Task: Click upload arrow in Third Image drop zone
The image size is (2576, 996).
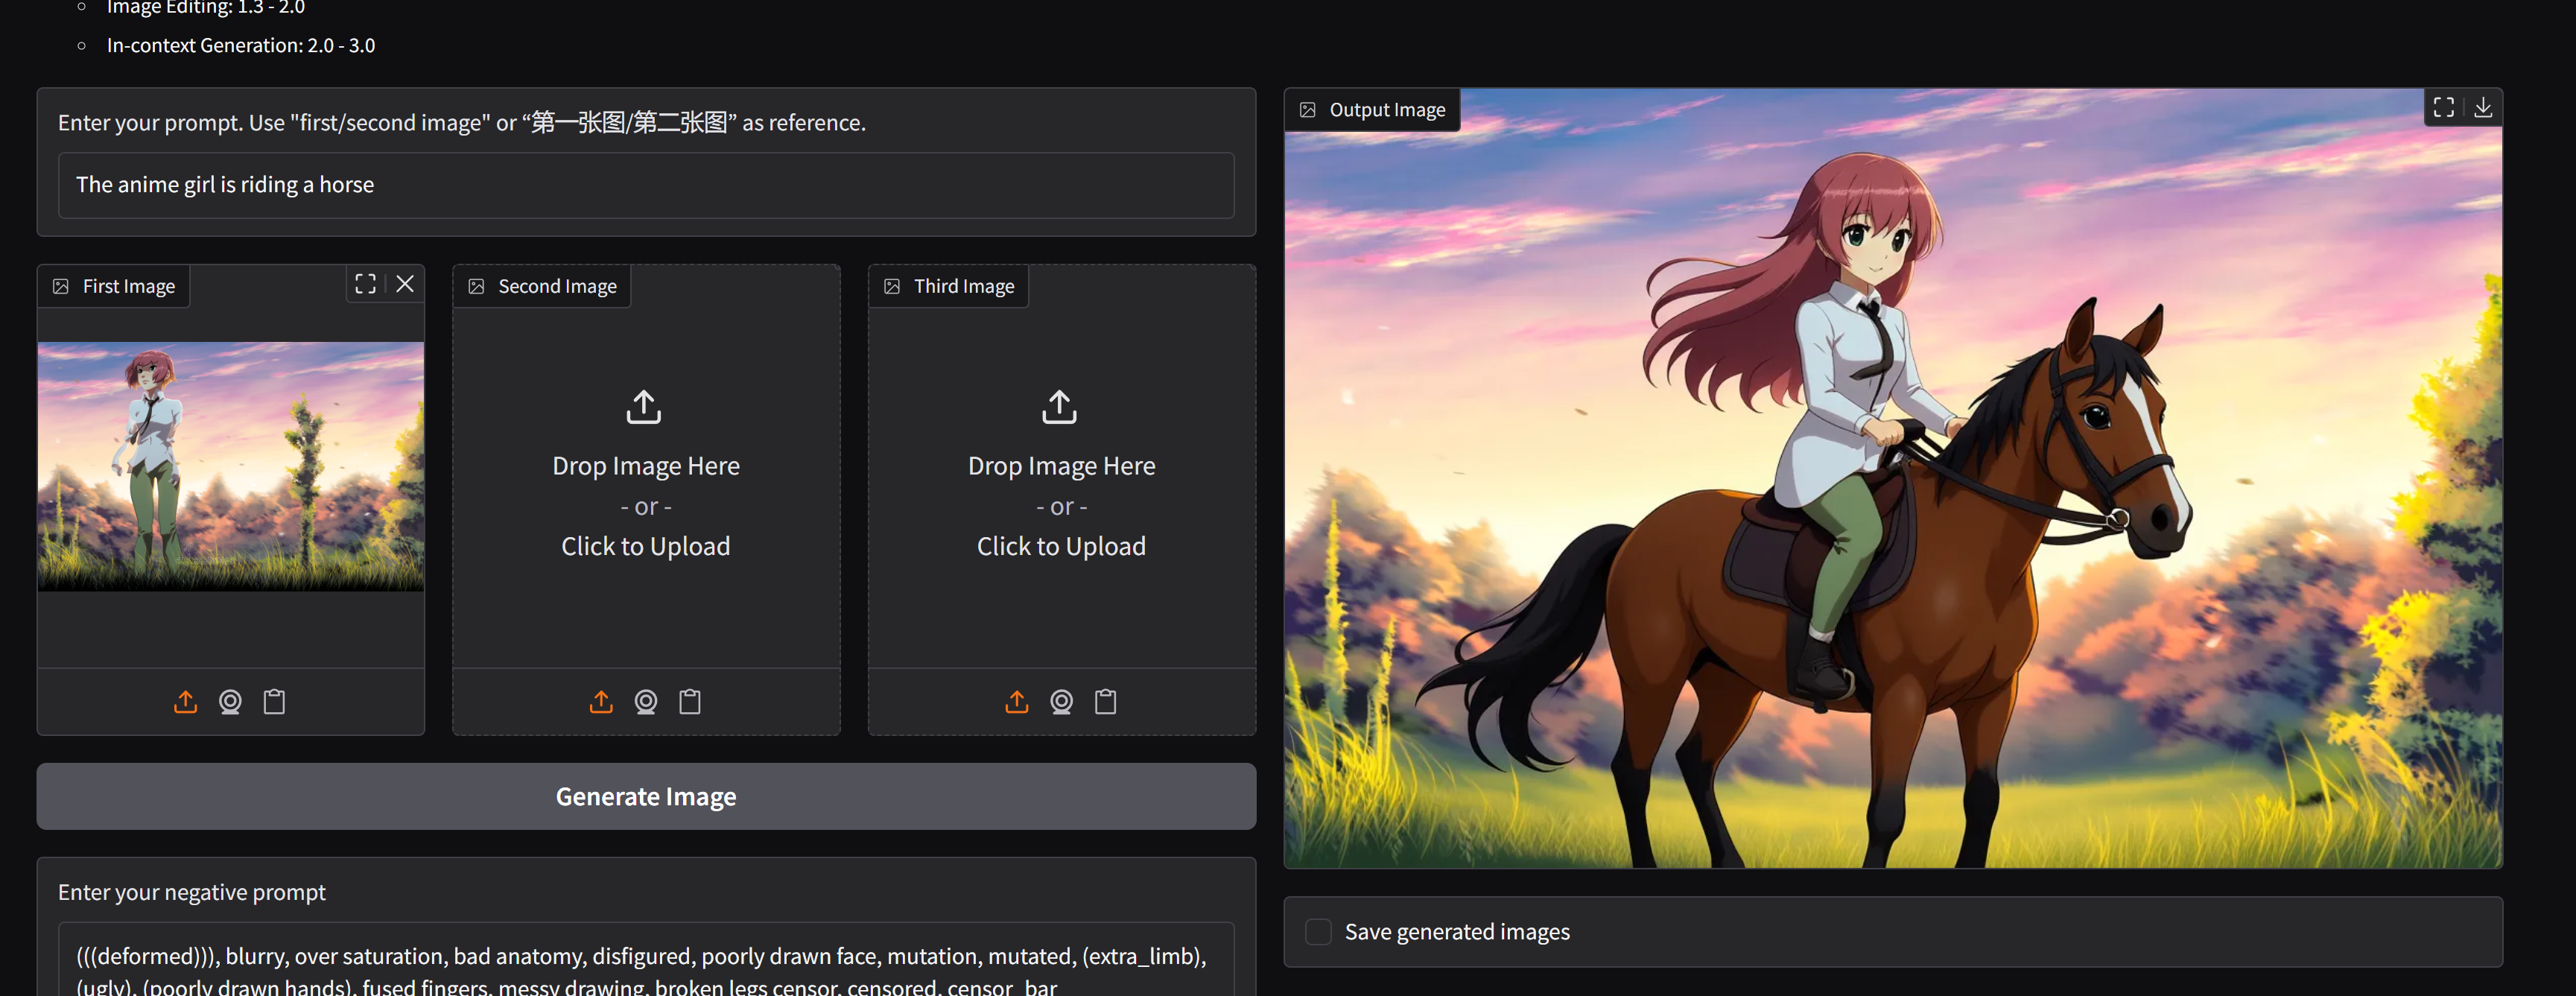Action: click(1060, 407)
